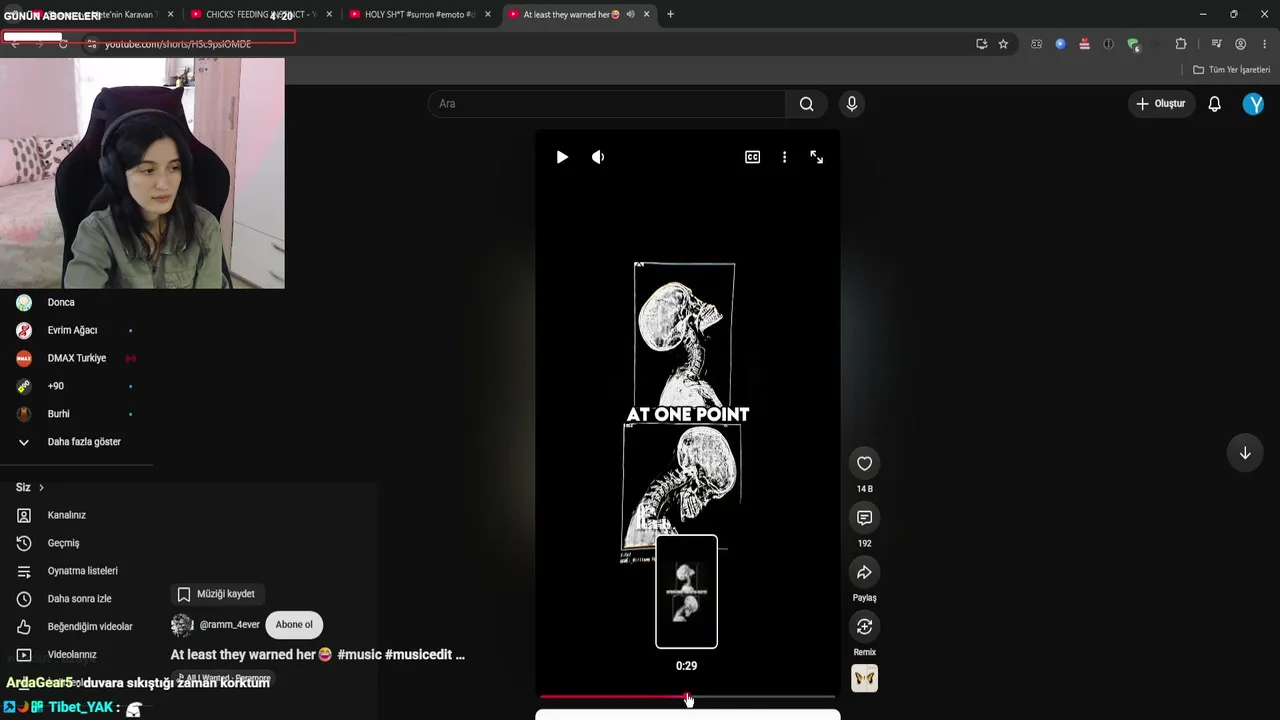Subscribe with the Abone ol button
The width and height of the screenshot is (1280, 720).
click(294, 625)
